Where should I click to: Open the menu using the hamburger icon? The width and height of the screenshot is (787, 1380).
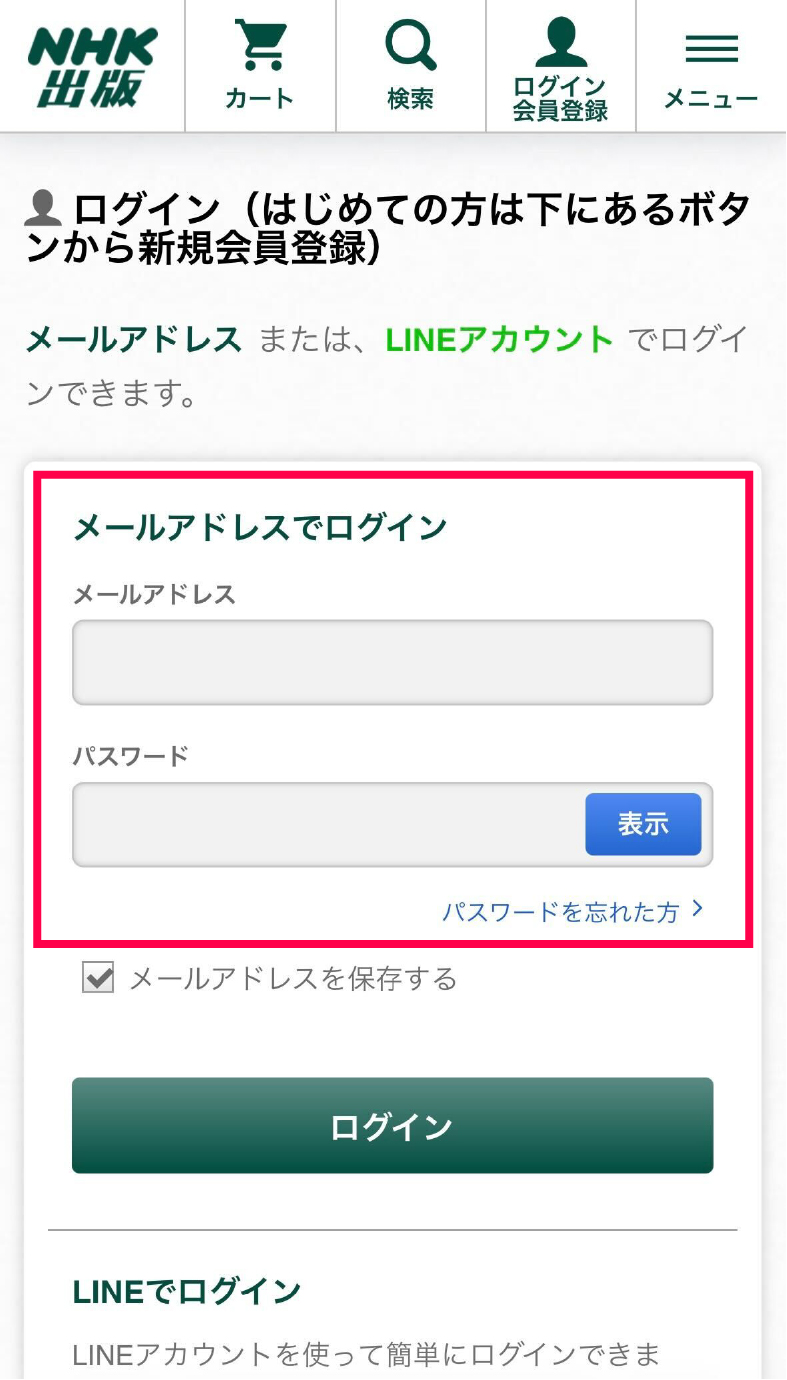(x=709, y=48)
